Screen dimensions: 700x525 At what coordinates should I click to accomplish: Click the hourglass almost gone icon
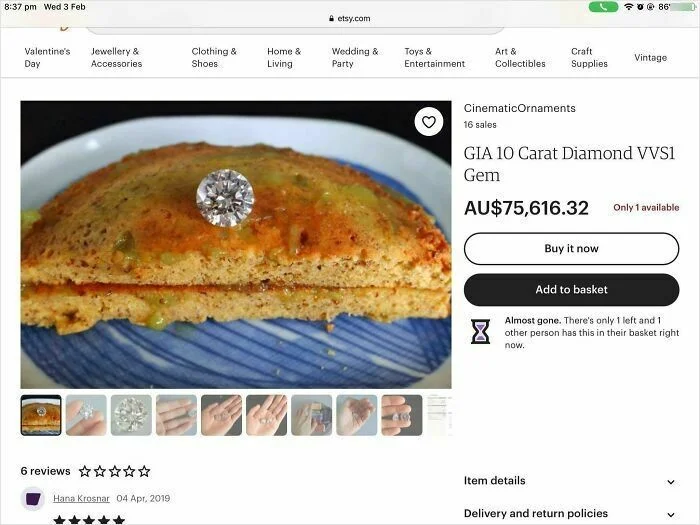pos(481,332)
